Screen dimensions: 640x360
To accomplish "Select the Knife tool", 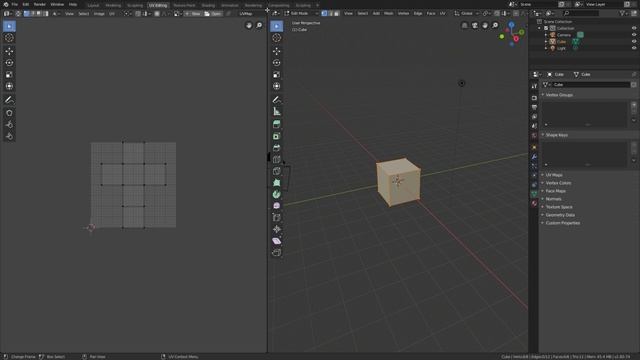I will pyautogui.click(x=276, y=171).
